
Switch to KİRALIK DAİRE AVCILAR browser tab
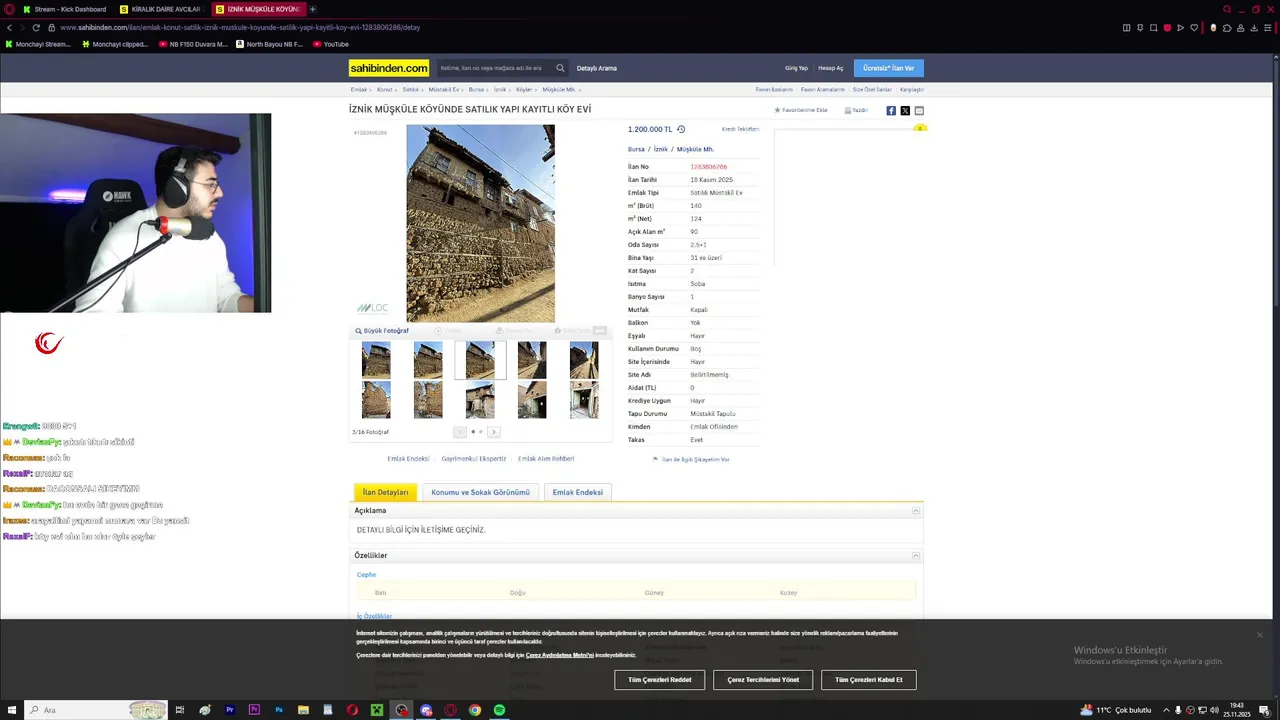coord(160,9)
